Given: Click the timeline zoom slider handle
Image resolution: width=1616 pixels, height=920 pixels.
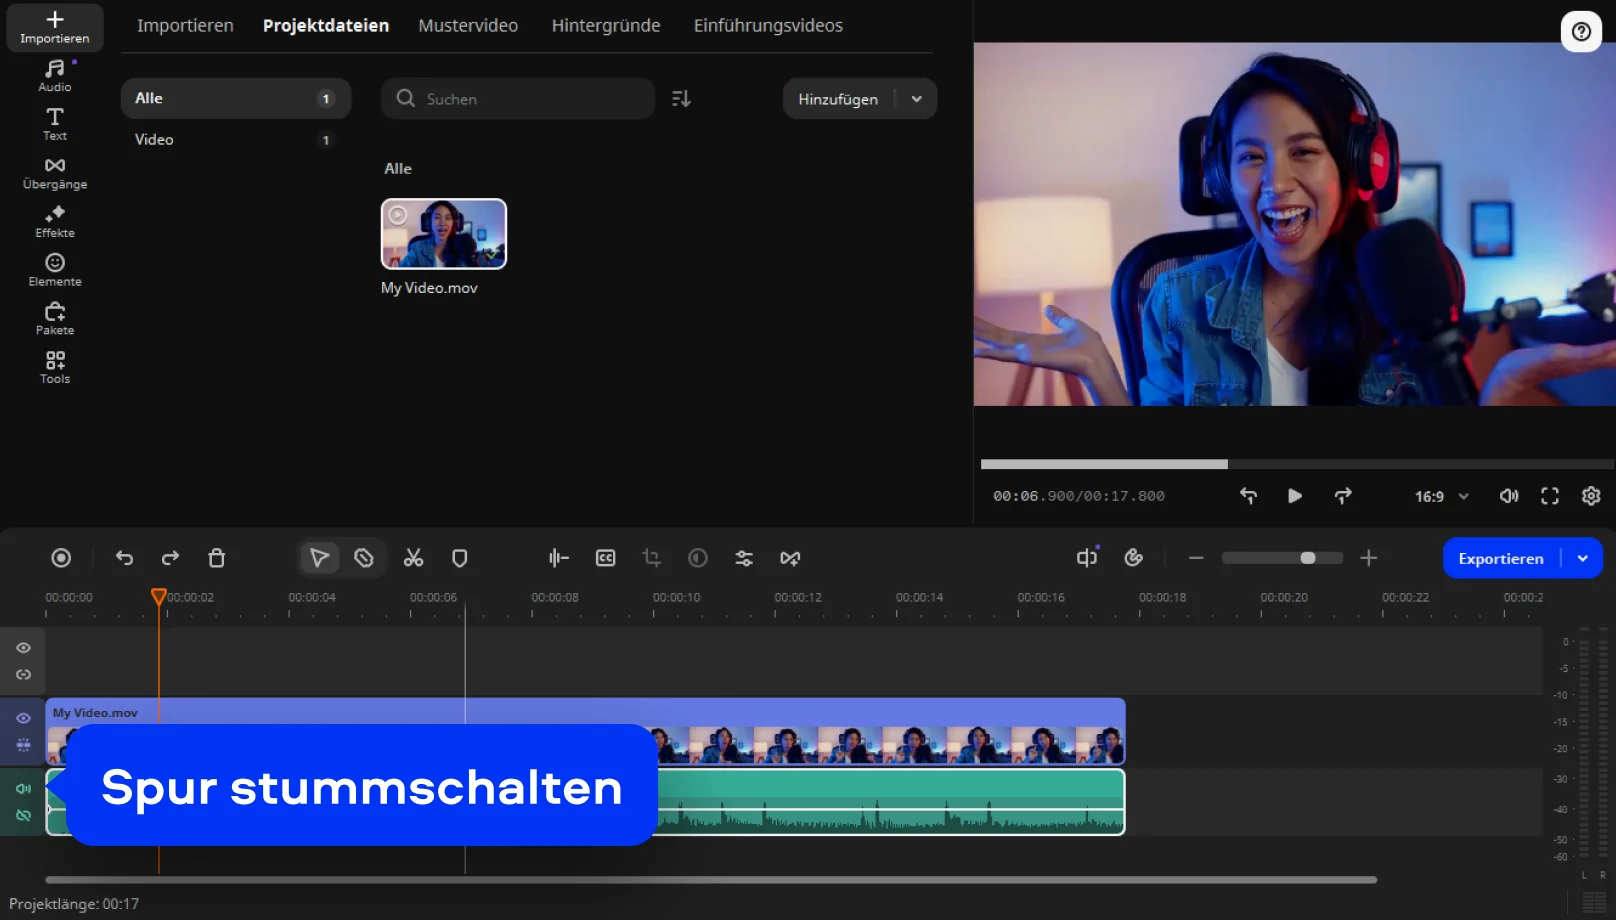Looking at the screenshot, I should tap(1307, 558).
